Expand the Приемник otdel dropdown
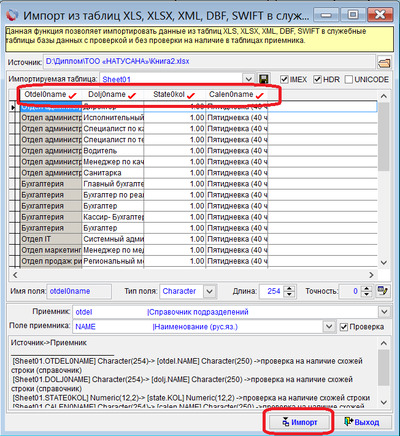The height and width of the screenshot is (436, 400). [384, 312]
